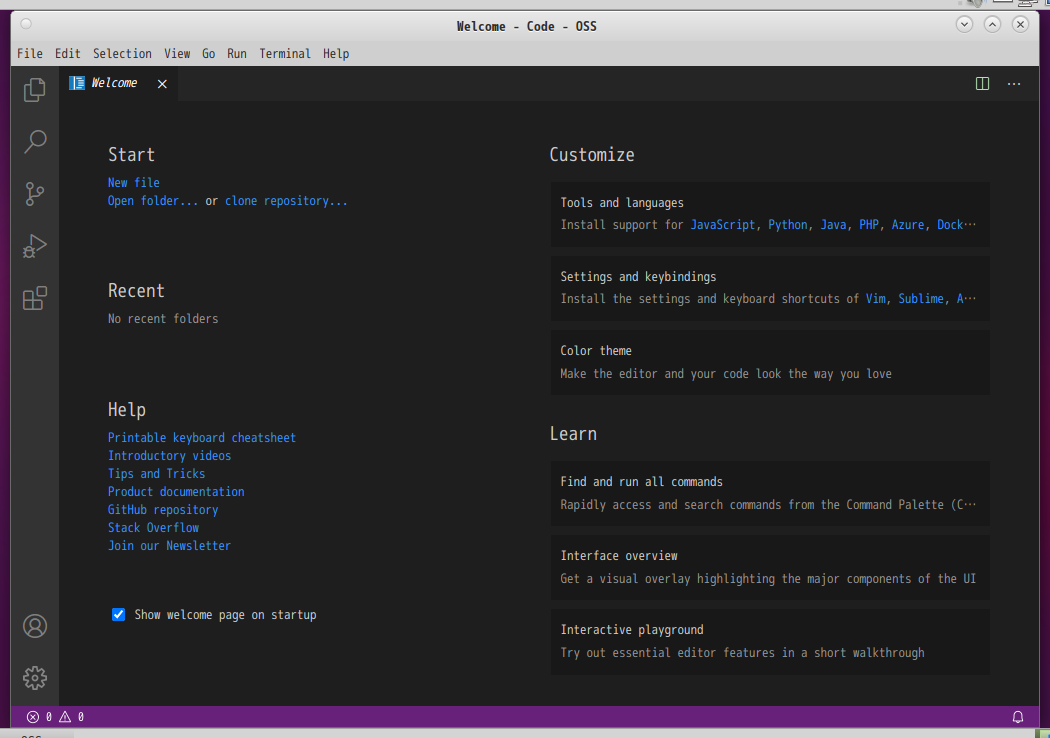Open the Manage gear icon
The width and height of the screenshot is (1050, 738).
[35, 678]
